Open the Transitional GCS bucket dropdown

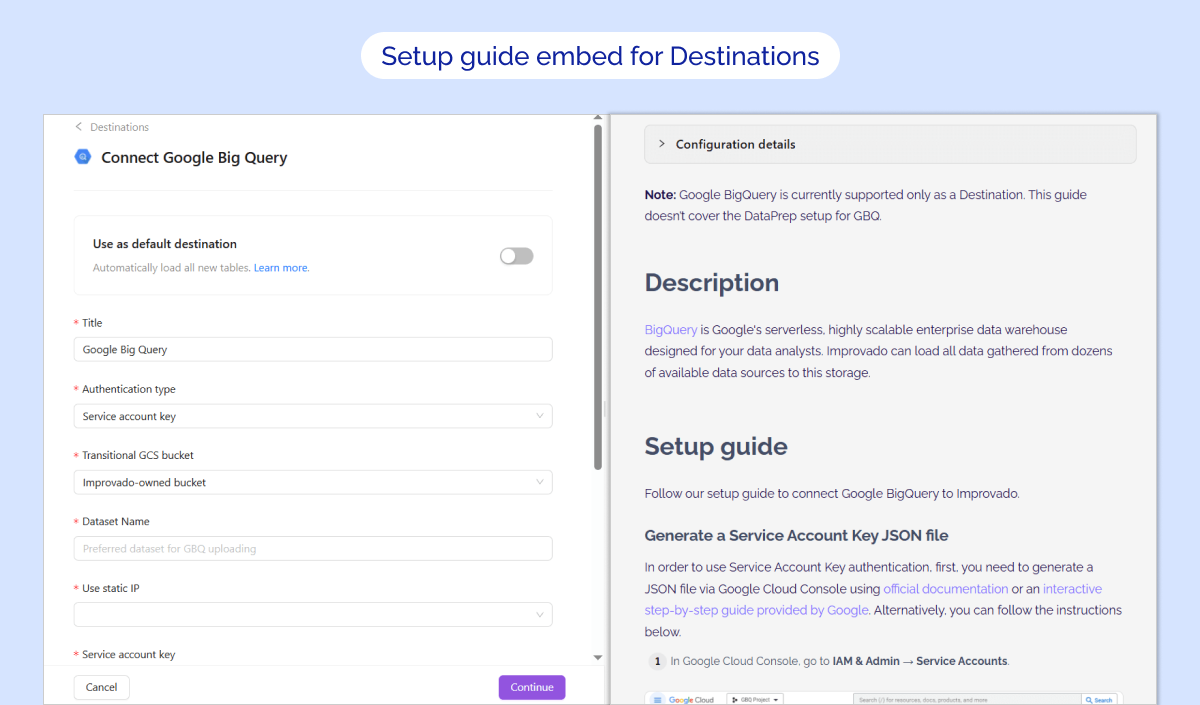312,482
